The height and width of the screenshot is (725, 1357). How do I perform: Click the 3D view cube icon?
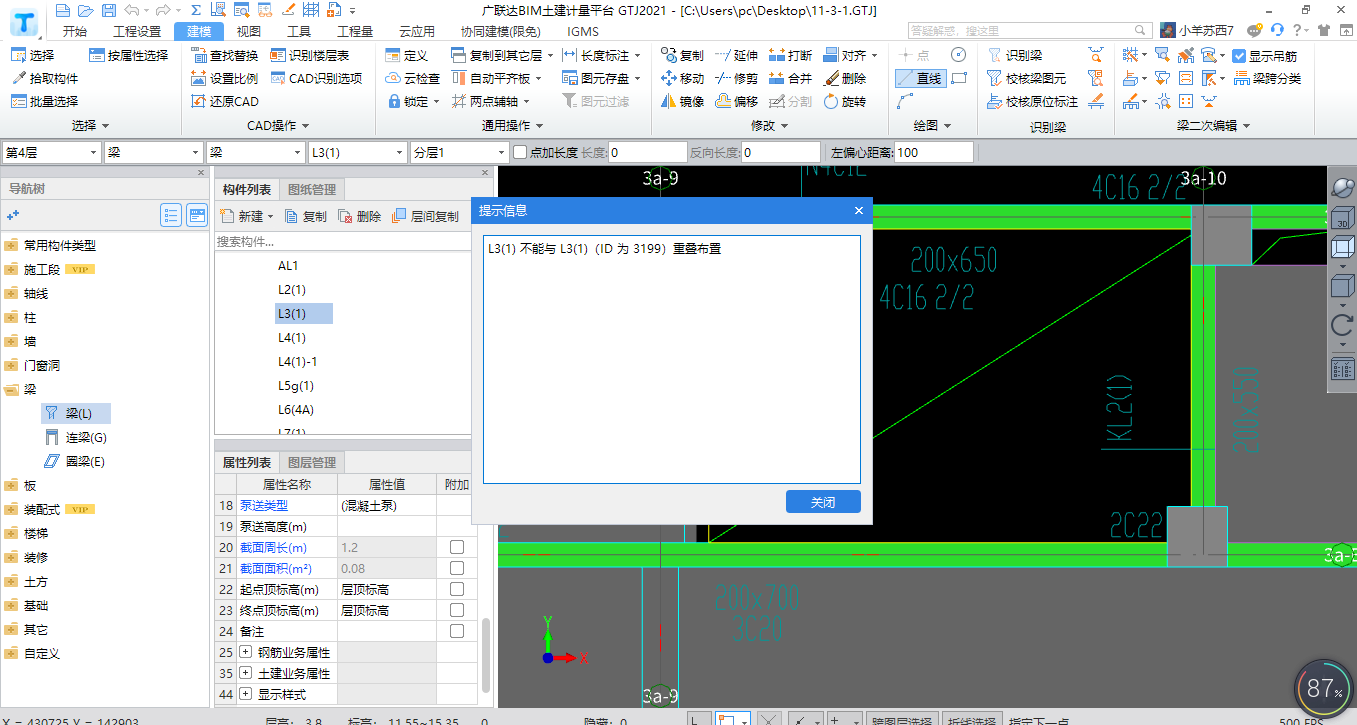[1343, 218]
